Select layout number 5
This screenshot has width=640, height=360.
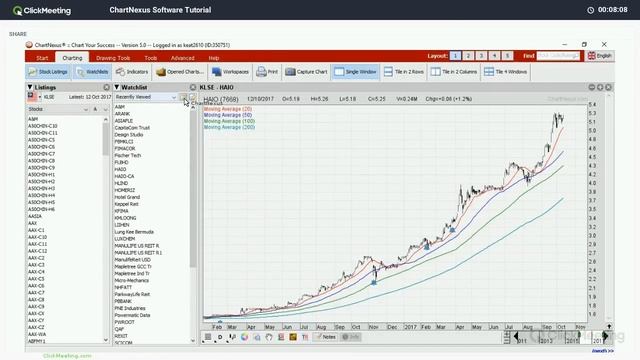507,56
